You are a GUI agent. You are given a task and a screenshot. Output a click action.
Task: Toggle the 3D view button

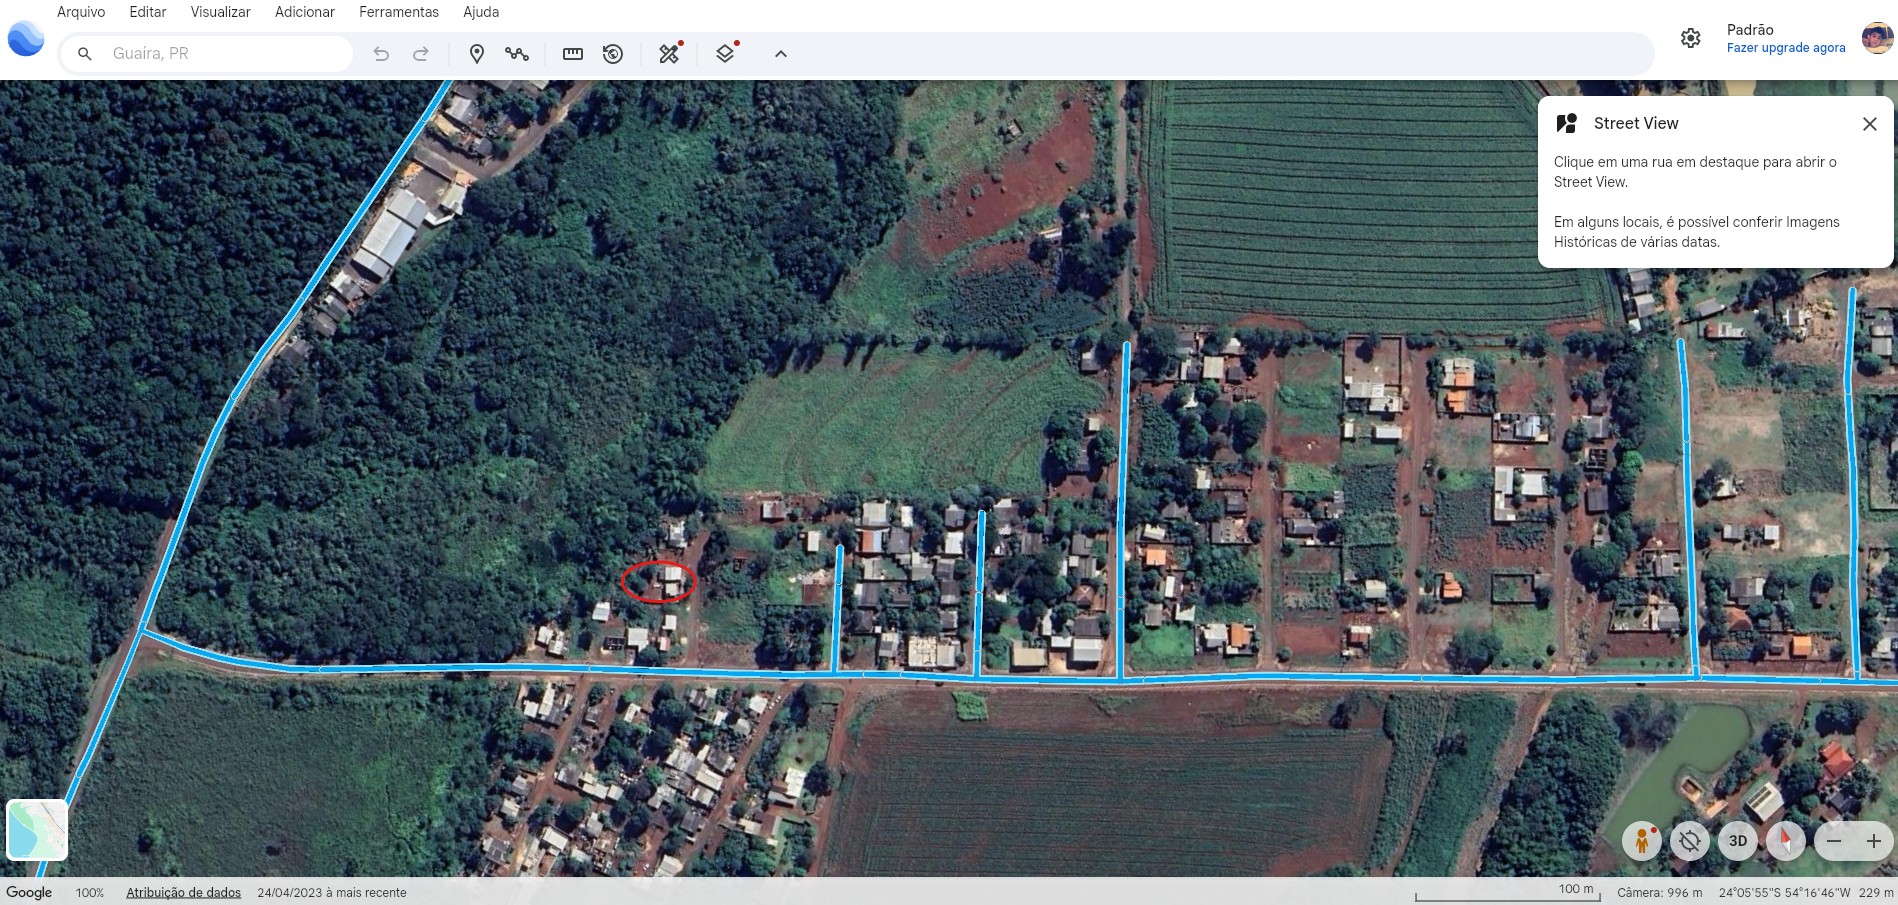pos(1738,841)
